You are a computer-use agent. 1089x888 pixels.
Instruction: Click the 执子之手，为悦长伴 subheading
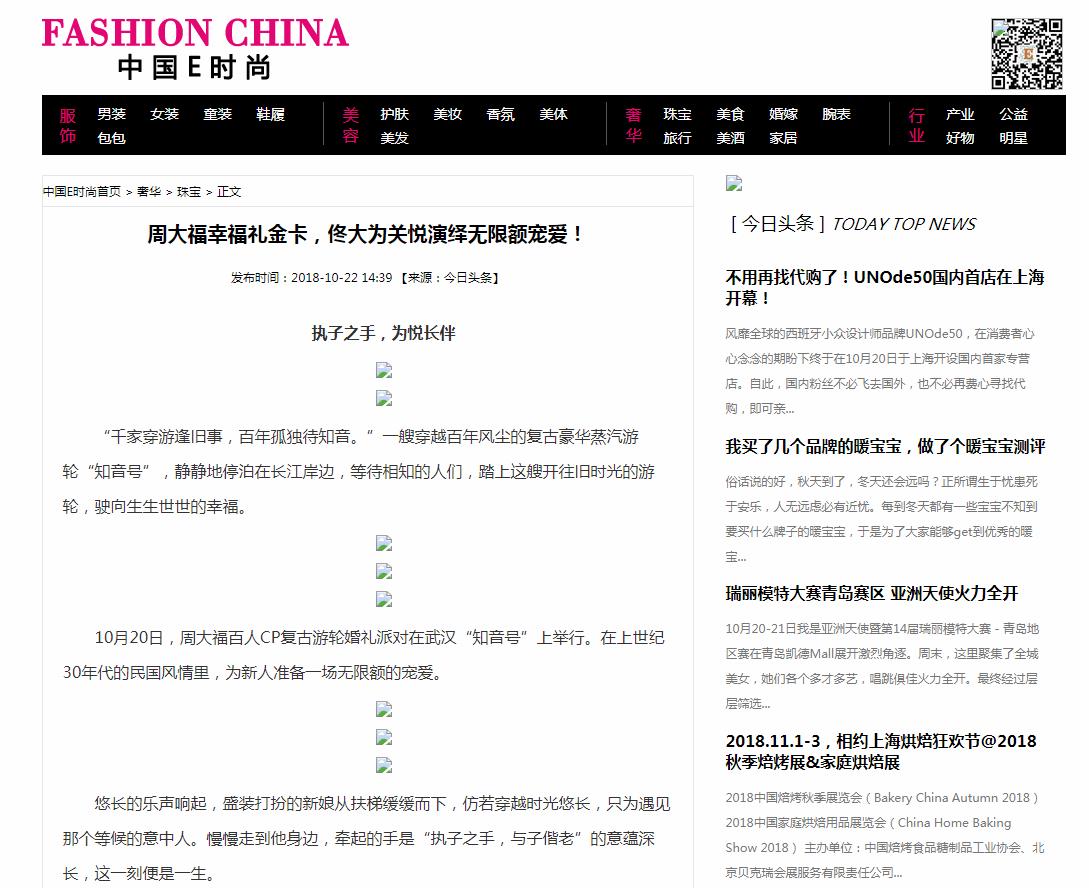383,333
